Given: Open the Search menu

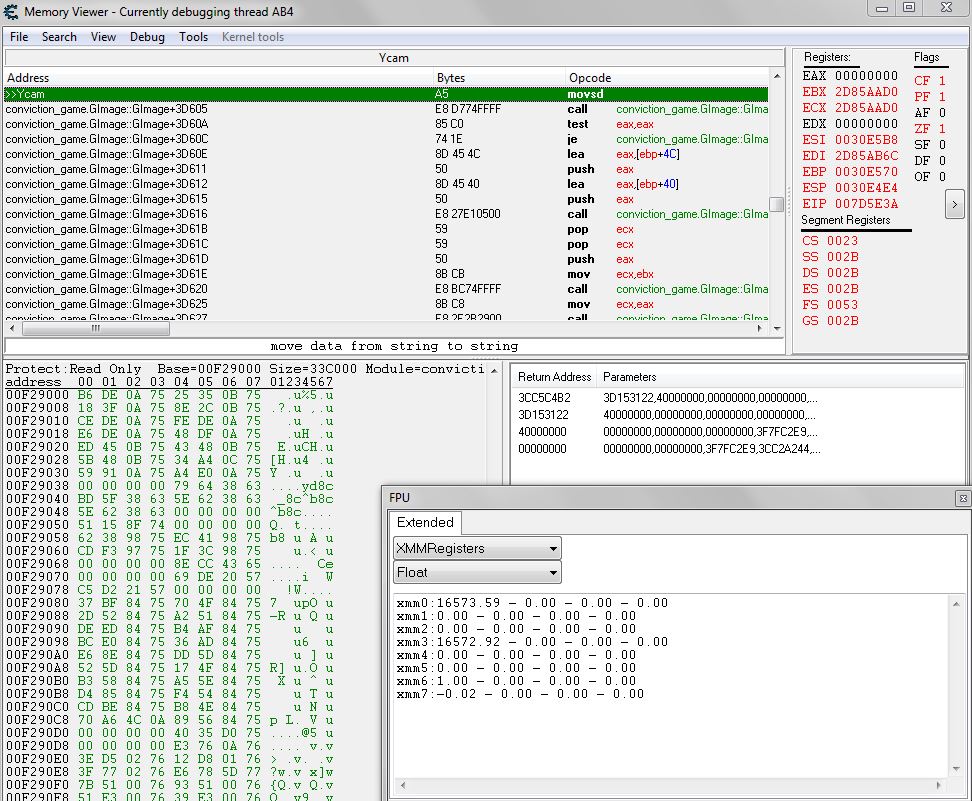Looking at the screenshot, I should (x=59, y=37).
